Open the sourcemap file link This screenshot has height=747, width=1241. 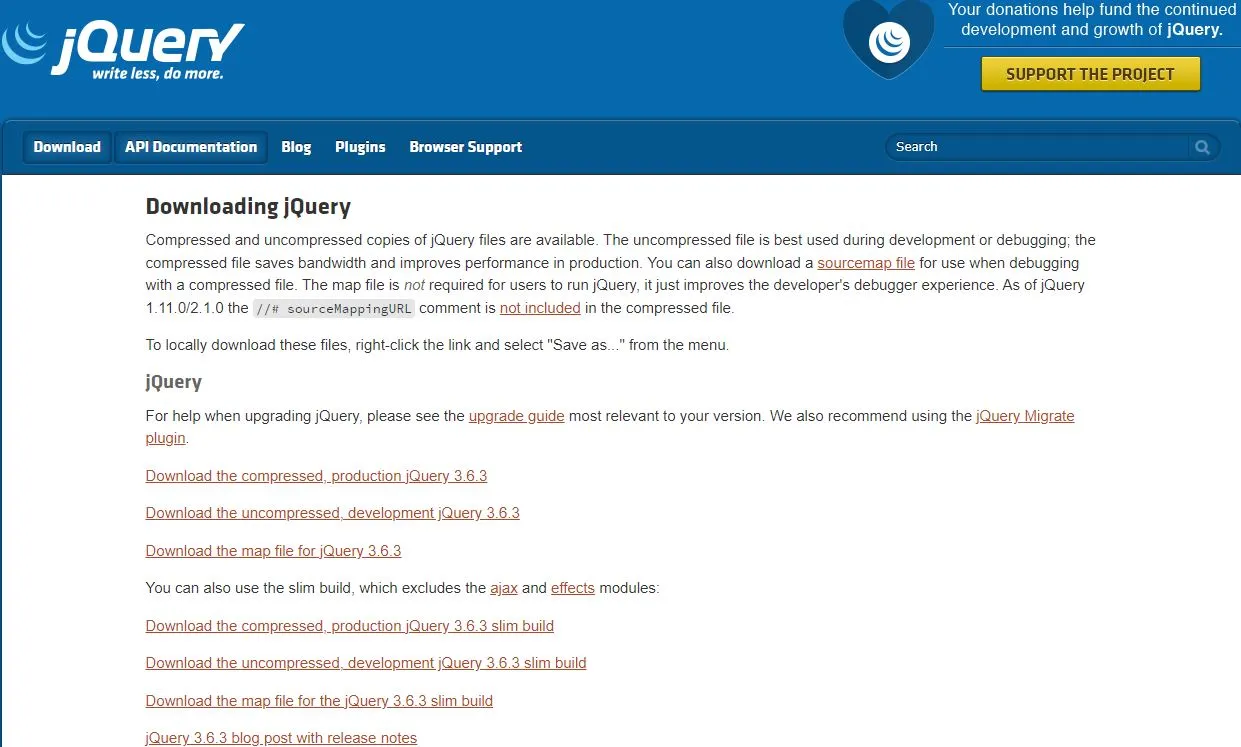866,263
